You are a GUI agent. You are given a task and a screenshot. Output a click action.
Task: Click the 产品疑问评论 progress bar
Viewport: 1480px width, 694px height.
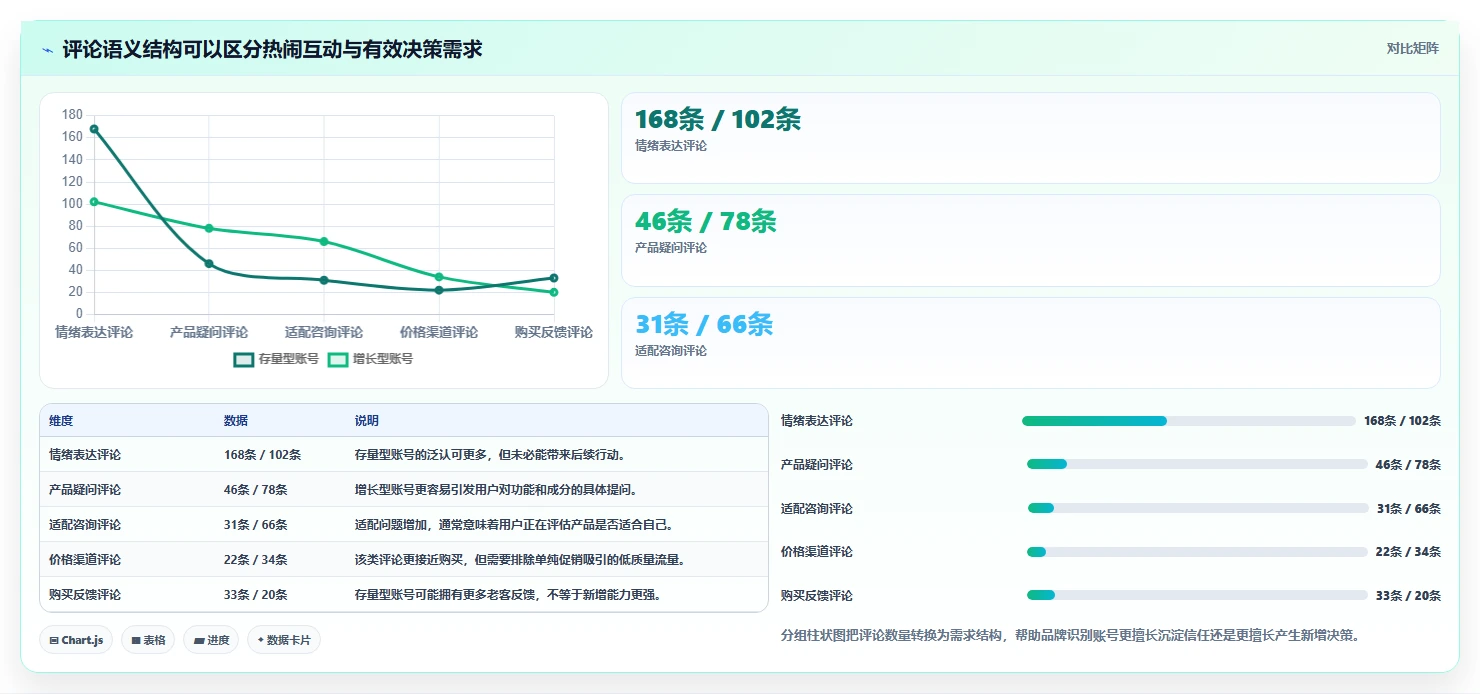click(1197, 464)
